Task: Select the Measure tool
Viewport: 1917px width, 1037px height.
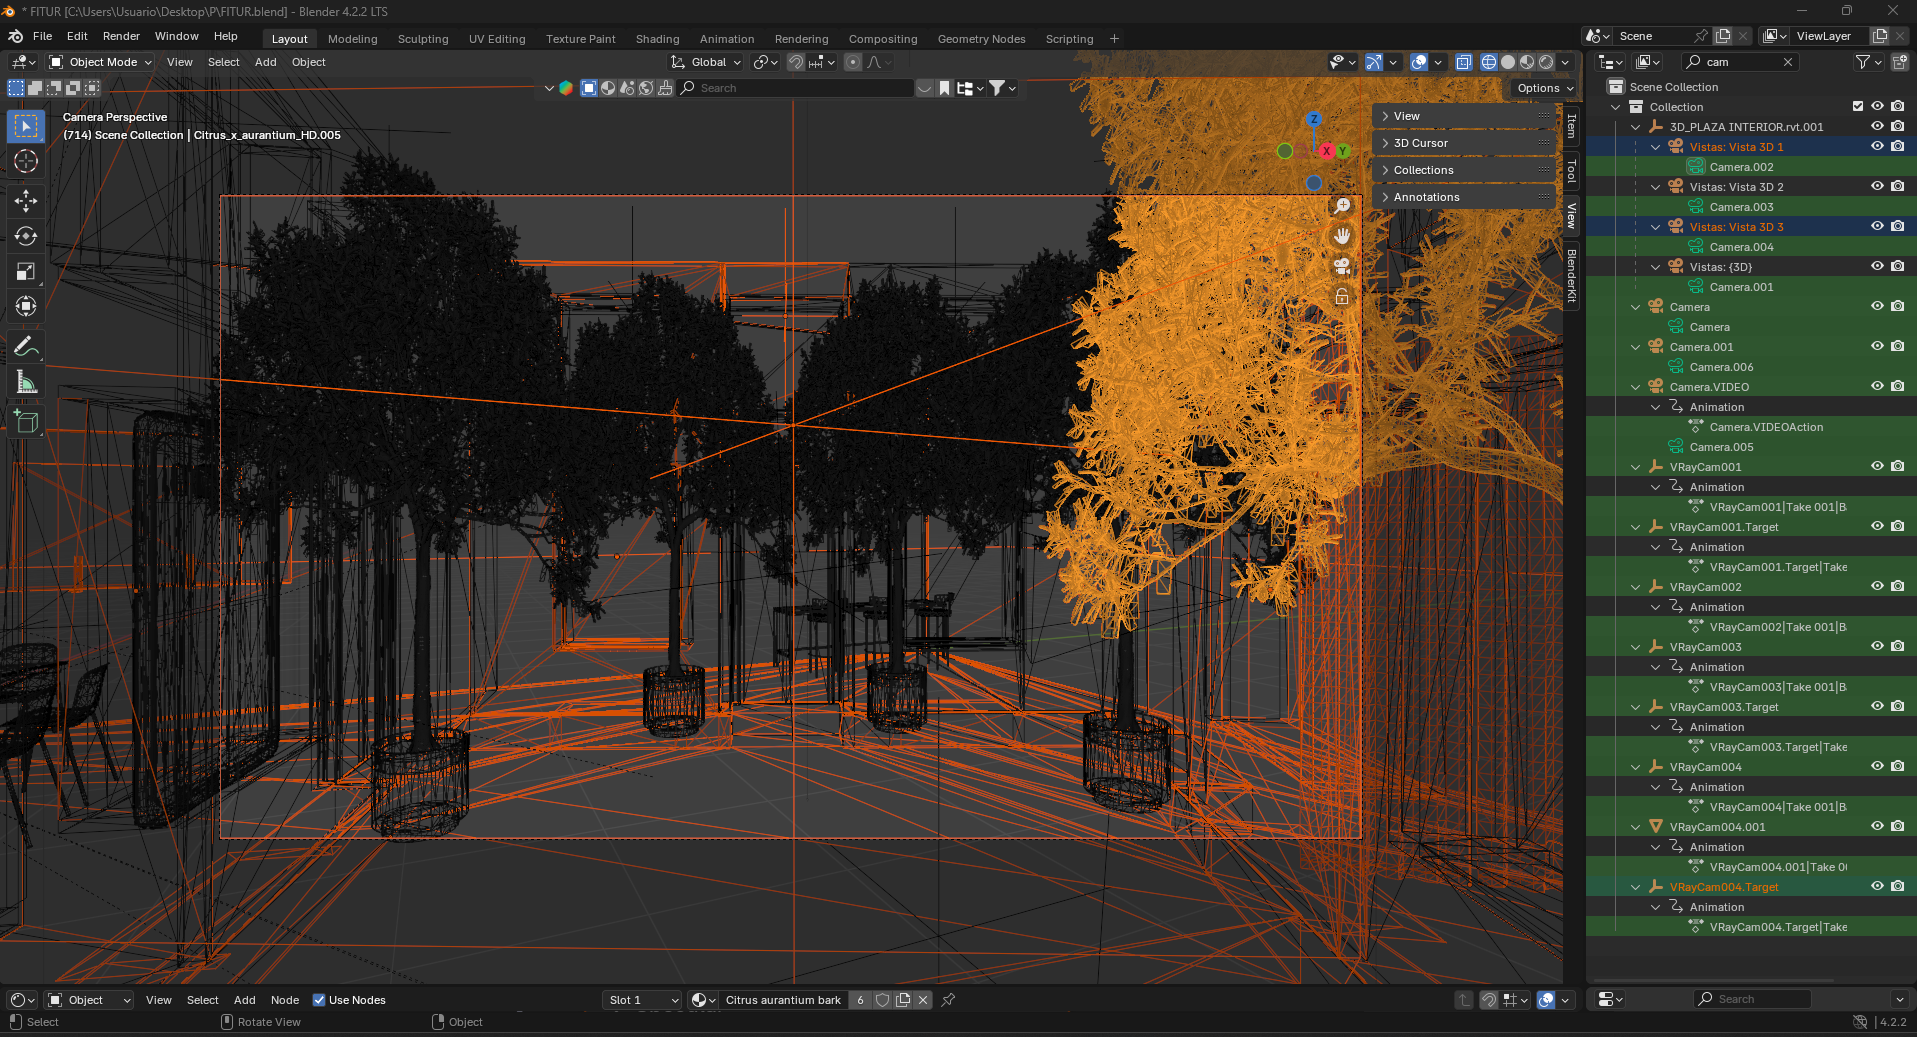Action: 26,383
